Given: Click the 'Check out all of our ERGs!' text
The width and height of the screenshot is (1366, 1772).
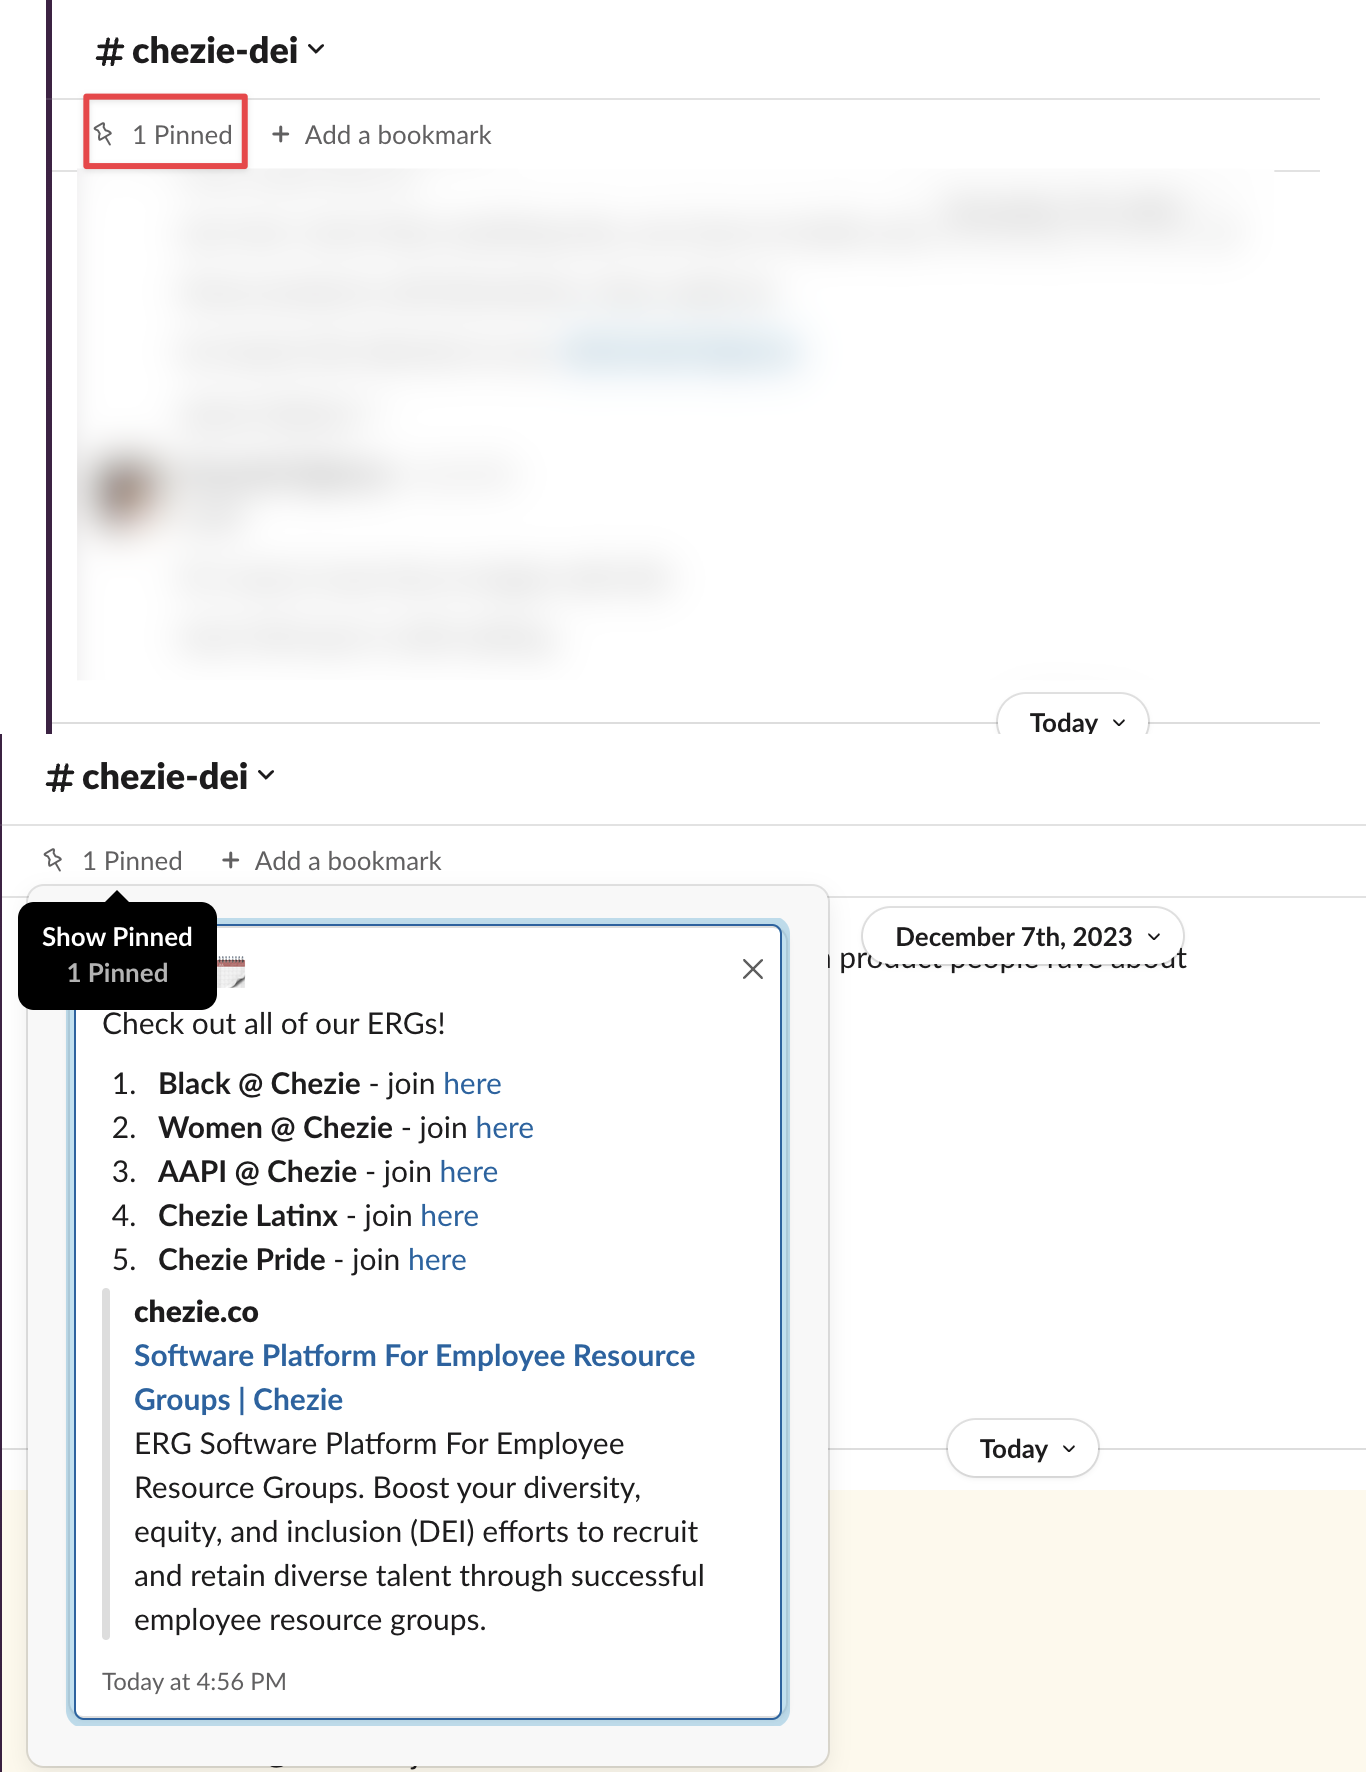Looking at the screenshot, I should 274,1024.
